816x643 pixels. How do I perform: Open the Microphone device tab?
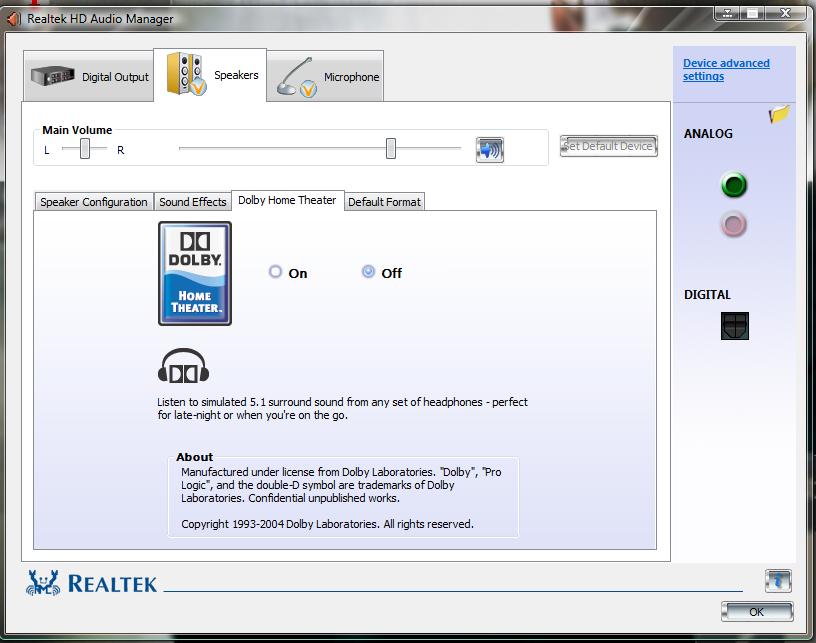pyautogui.click(x=325, y=76)
